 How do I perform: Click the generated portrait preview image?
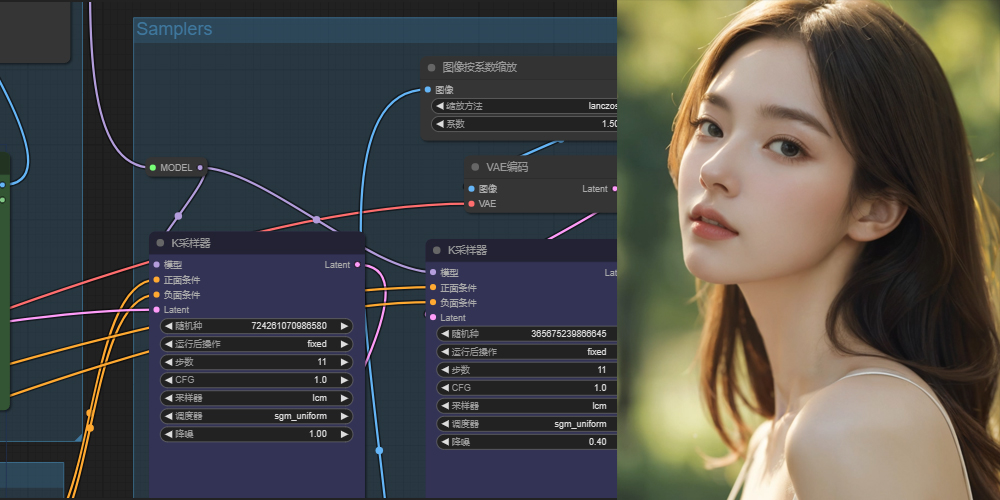click(809, 250)
